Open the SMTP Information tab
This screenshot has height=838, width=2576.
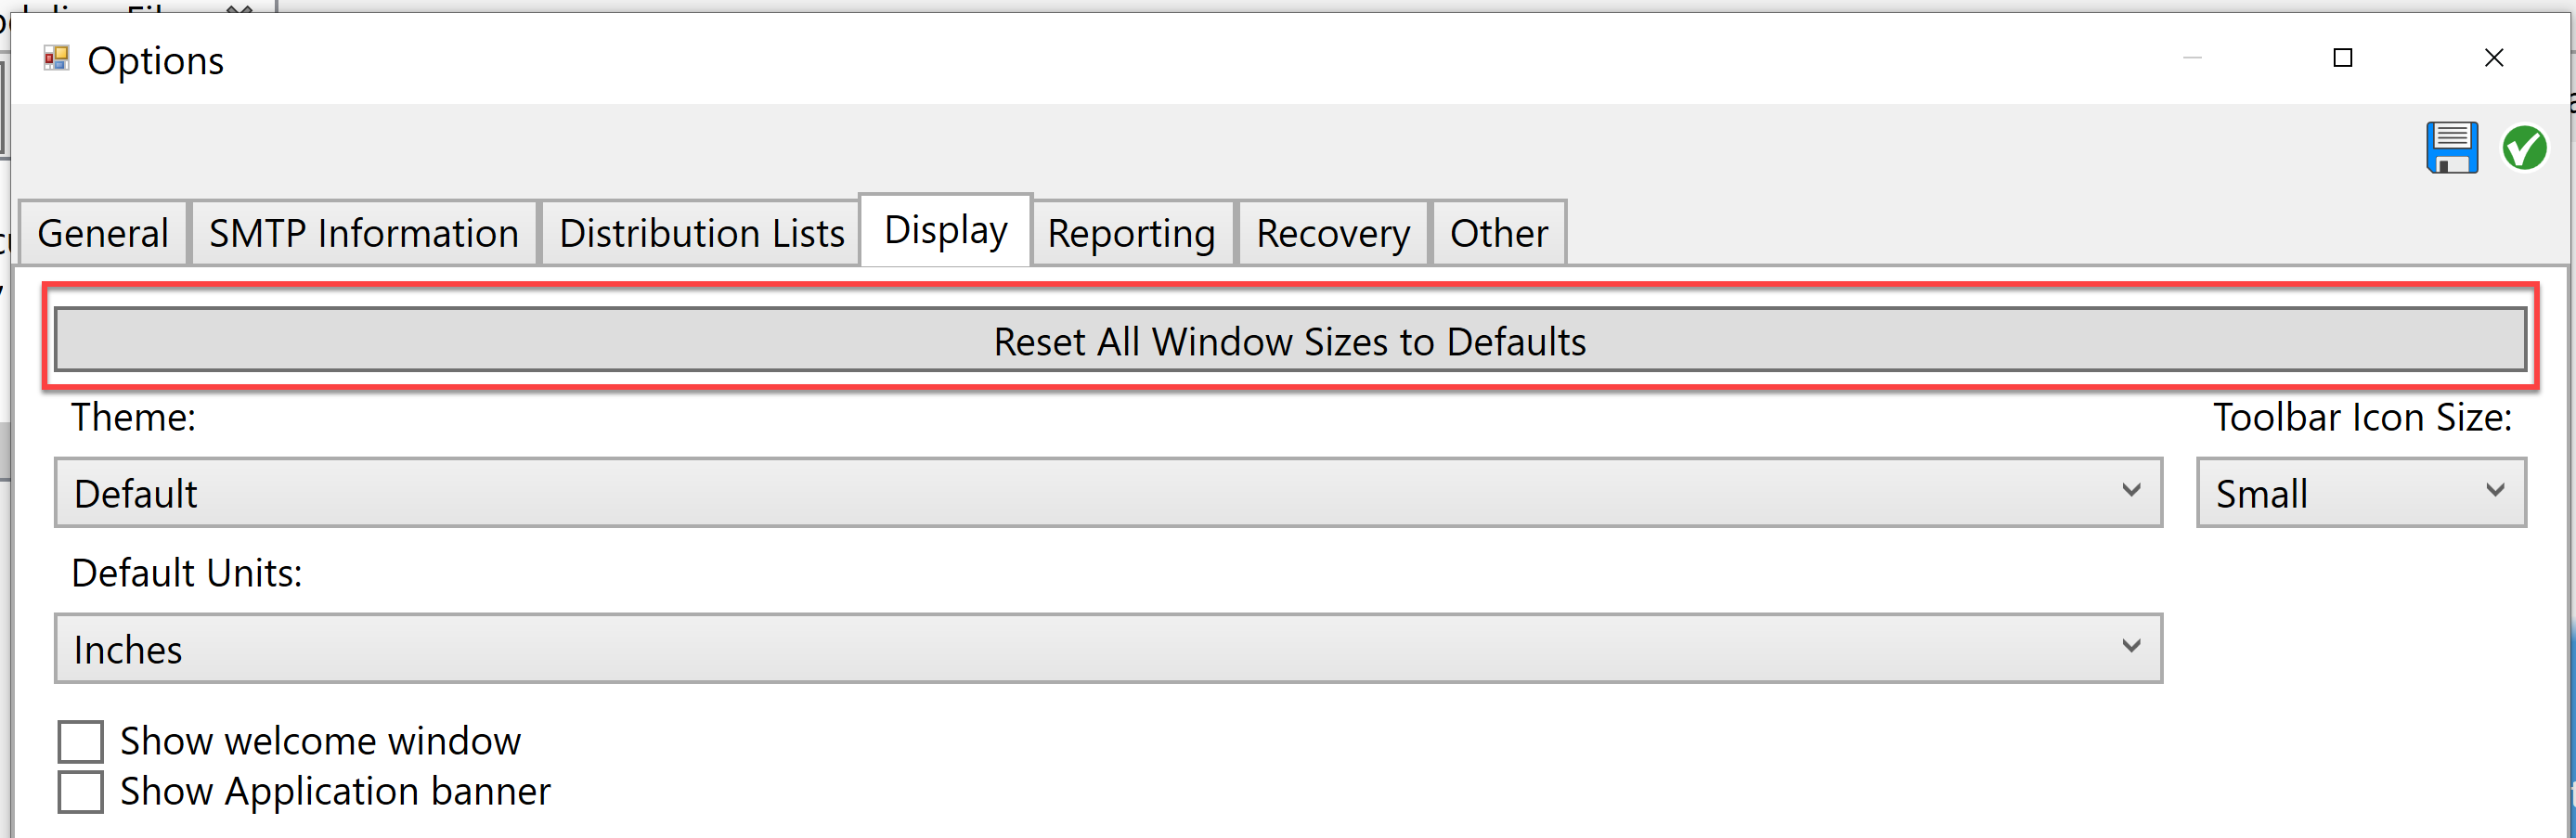coord(364,233)
